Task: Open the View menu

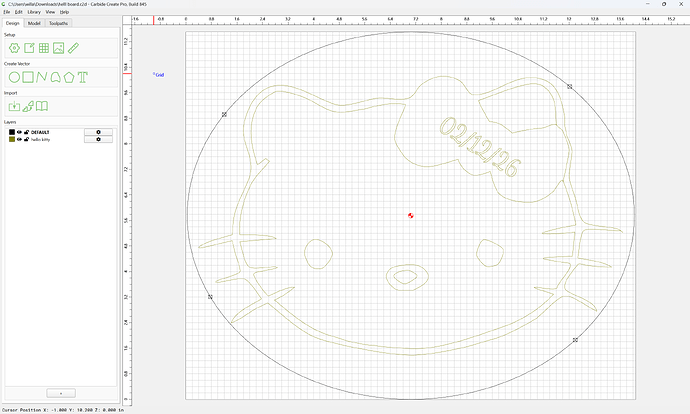Action: tap(51, 12)
